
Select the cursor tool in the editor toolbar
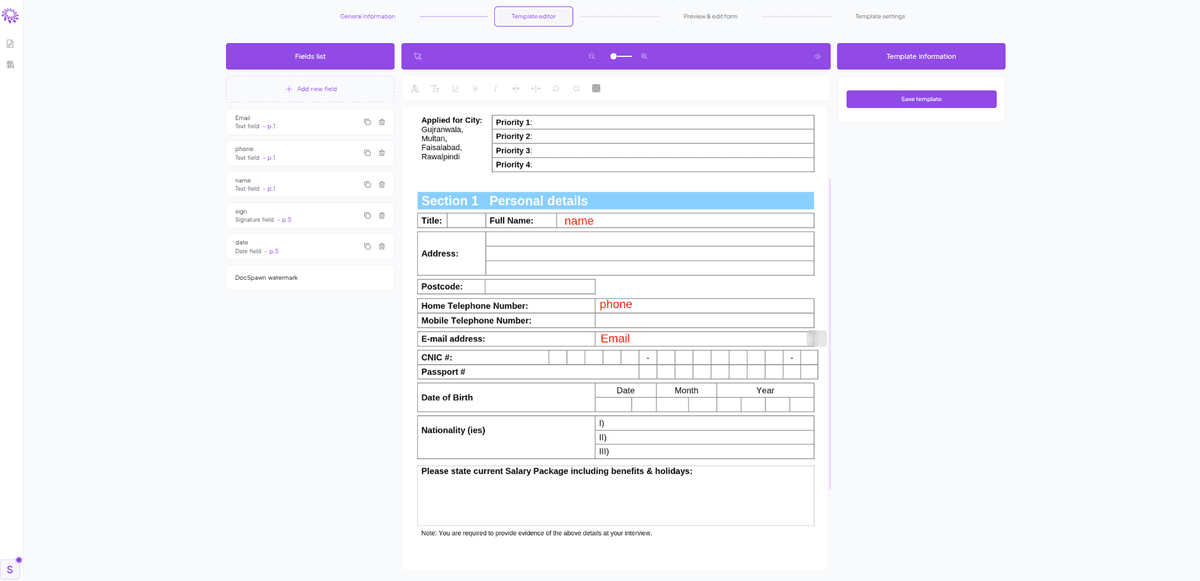pyautogui.click(x=417, y=56)
